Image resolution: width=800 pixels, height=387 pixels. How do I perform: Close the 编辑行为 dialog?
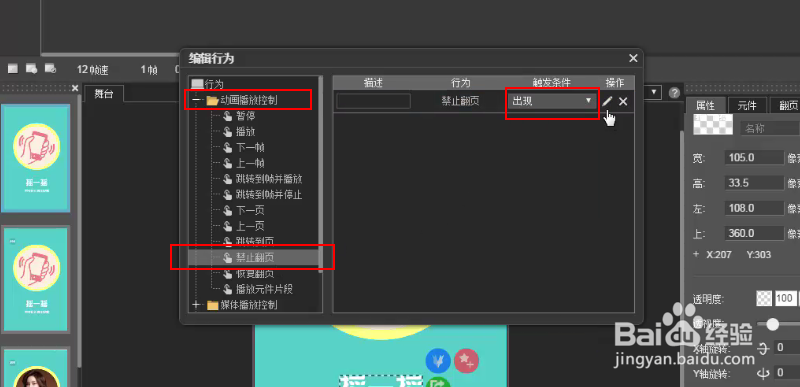[633, 58]
